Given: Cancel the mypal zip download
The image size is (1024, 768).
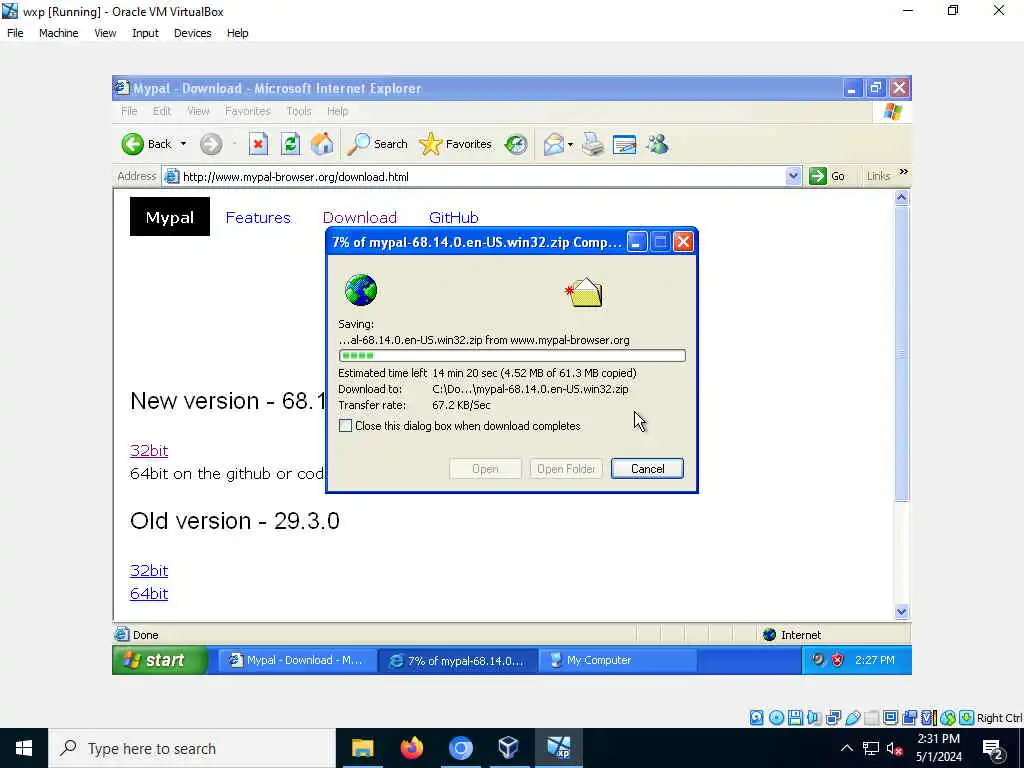Looking at the screenshot, I should tap(647, 469).
